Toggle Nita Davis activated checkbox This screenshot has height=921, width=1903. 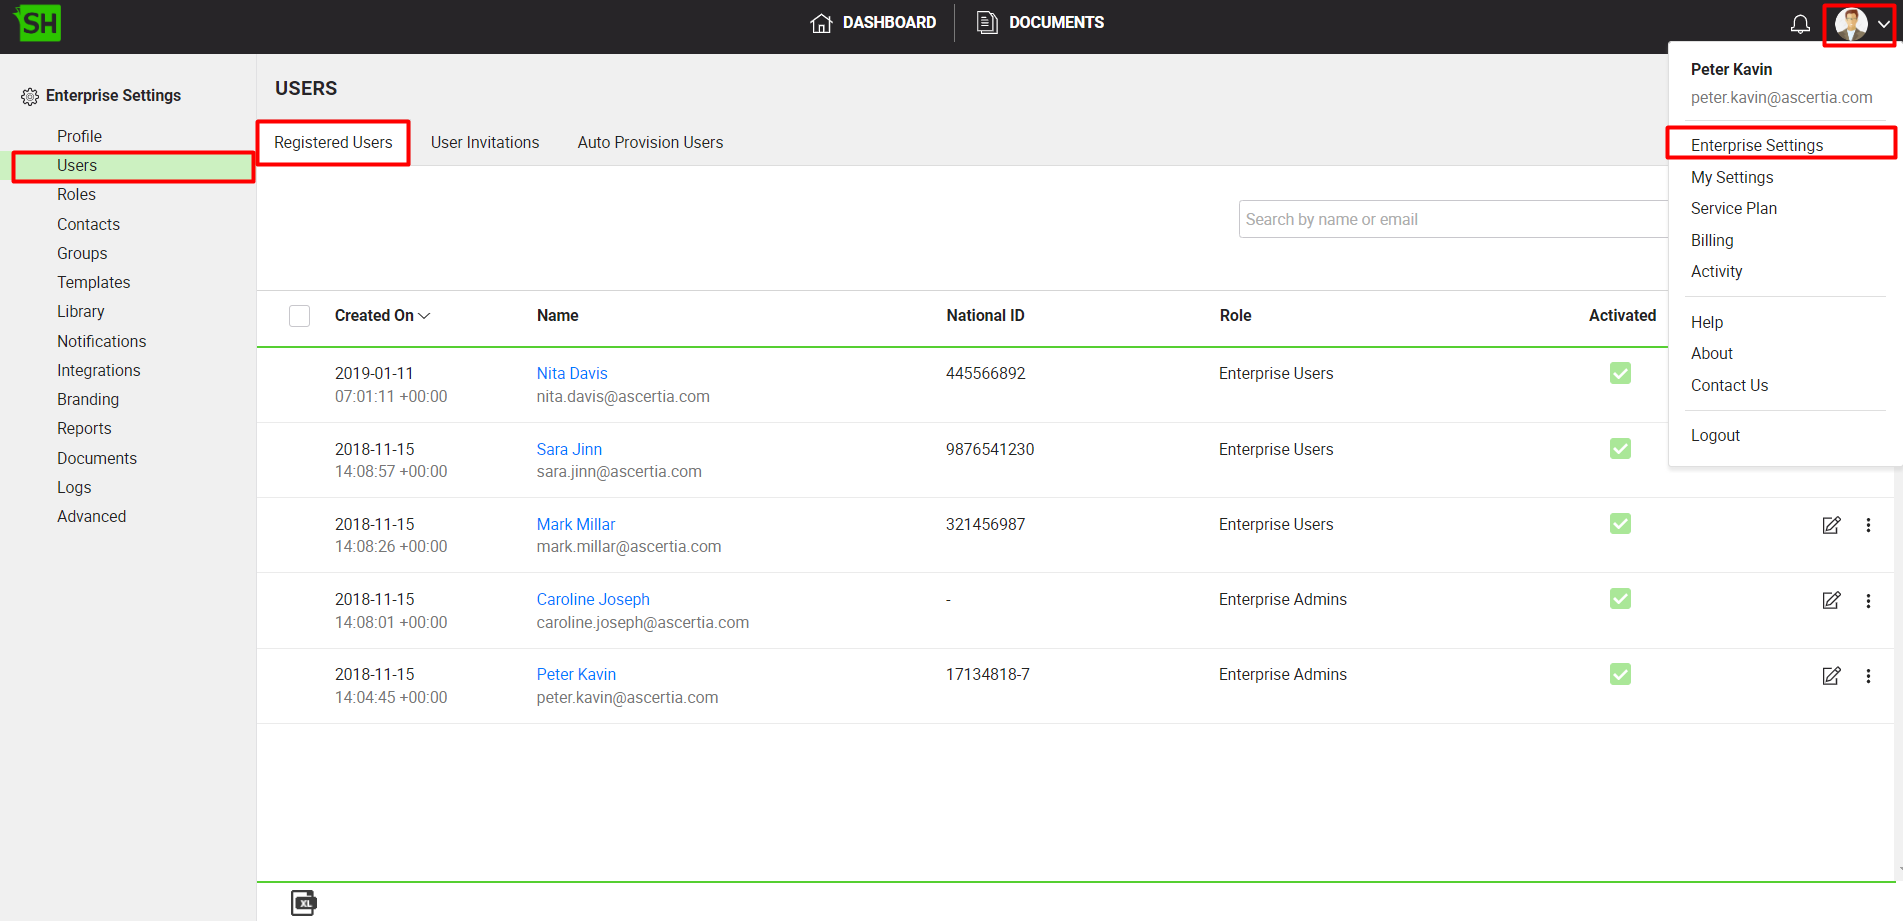coord(1620,373)
